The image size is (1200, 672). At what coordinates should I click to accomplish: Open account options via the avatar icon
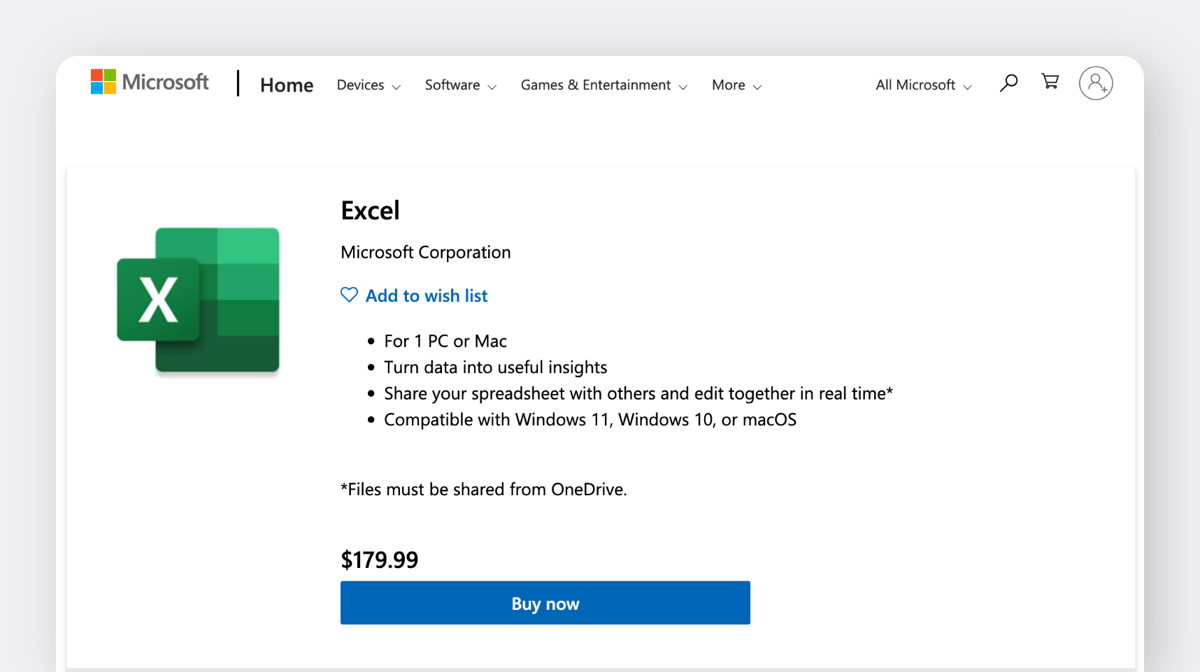click(1096, 83)
